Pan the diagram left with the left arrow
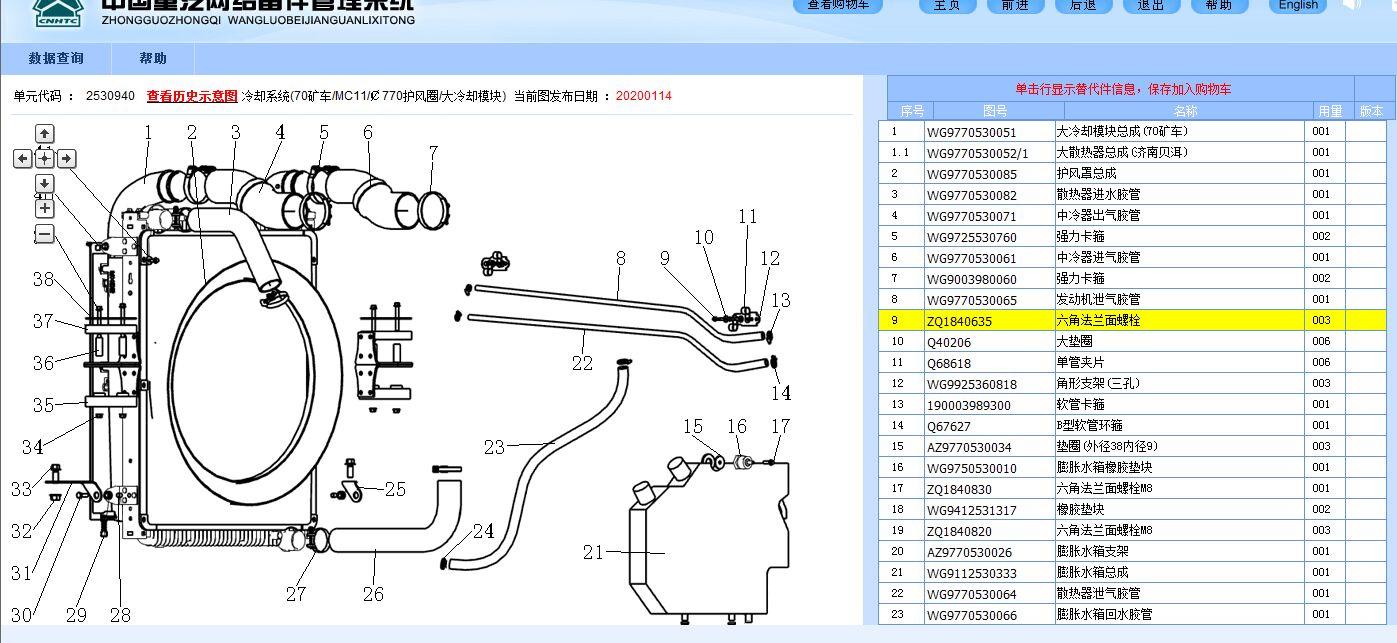Screen dimensions: 1397x643 tap(23, 158)
